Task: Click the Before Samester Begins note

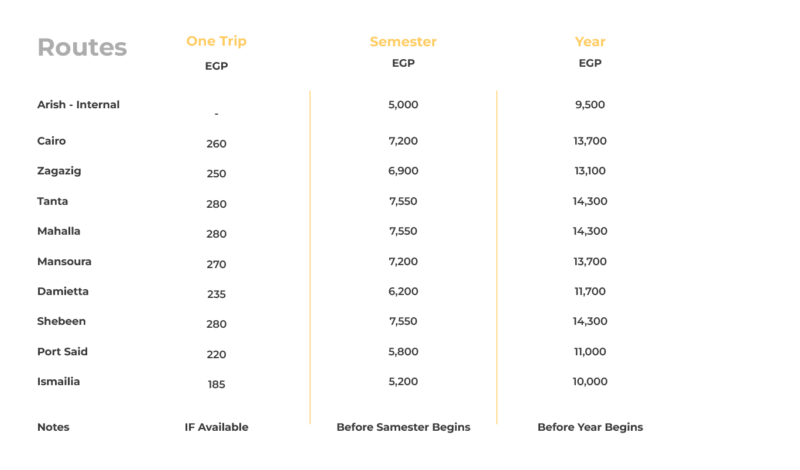Action: pos(403,427)
